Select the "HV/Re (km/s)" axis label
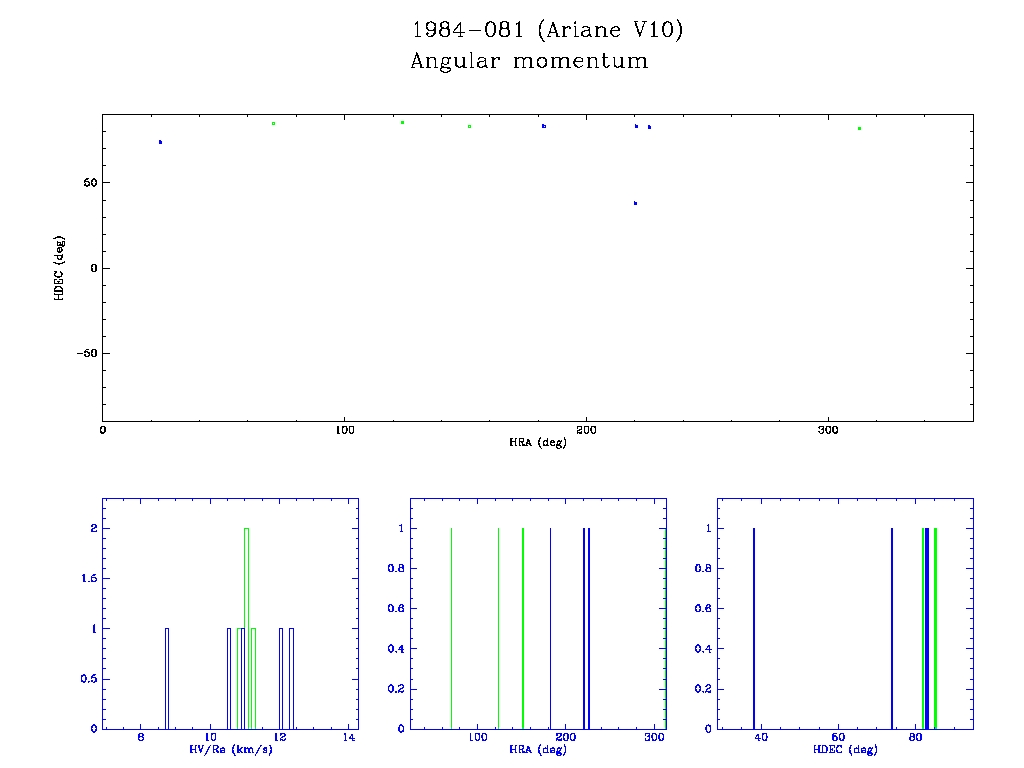 (x=231, y=749)
